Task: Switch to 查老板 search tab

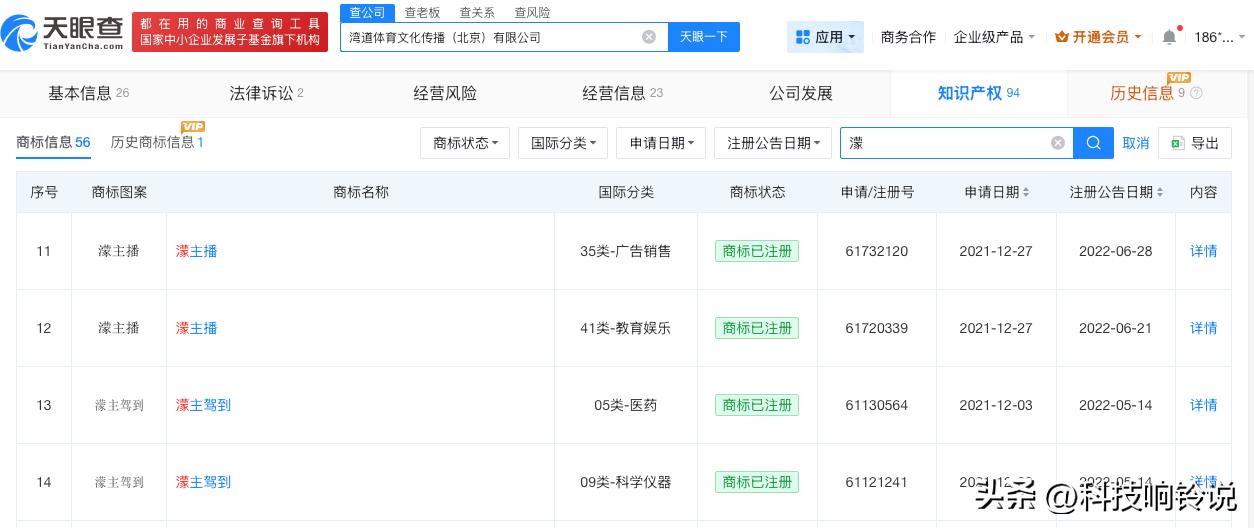Action: click(422, 12)
